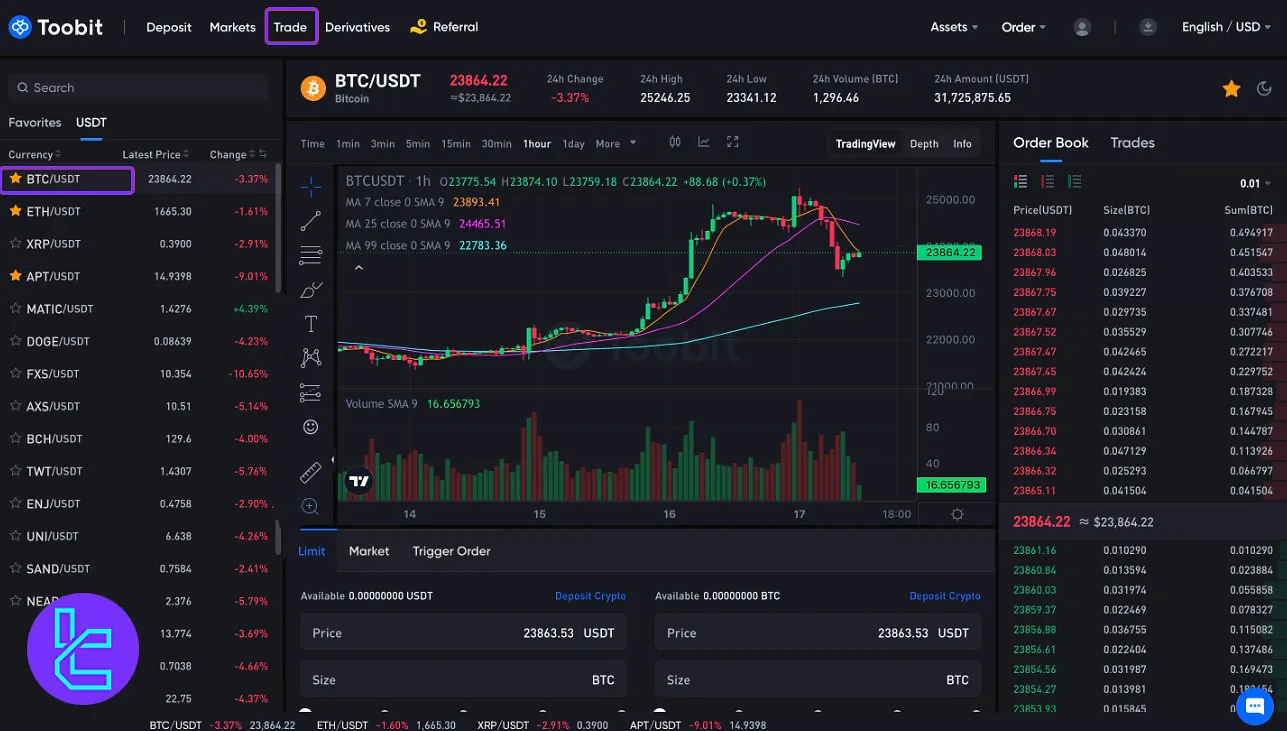Select the trend line drawing tool
The height and width of the screenshot is (731, 1287).
tap(311, 221)
